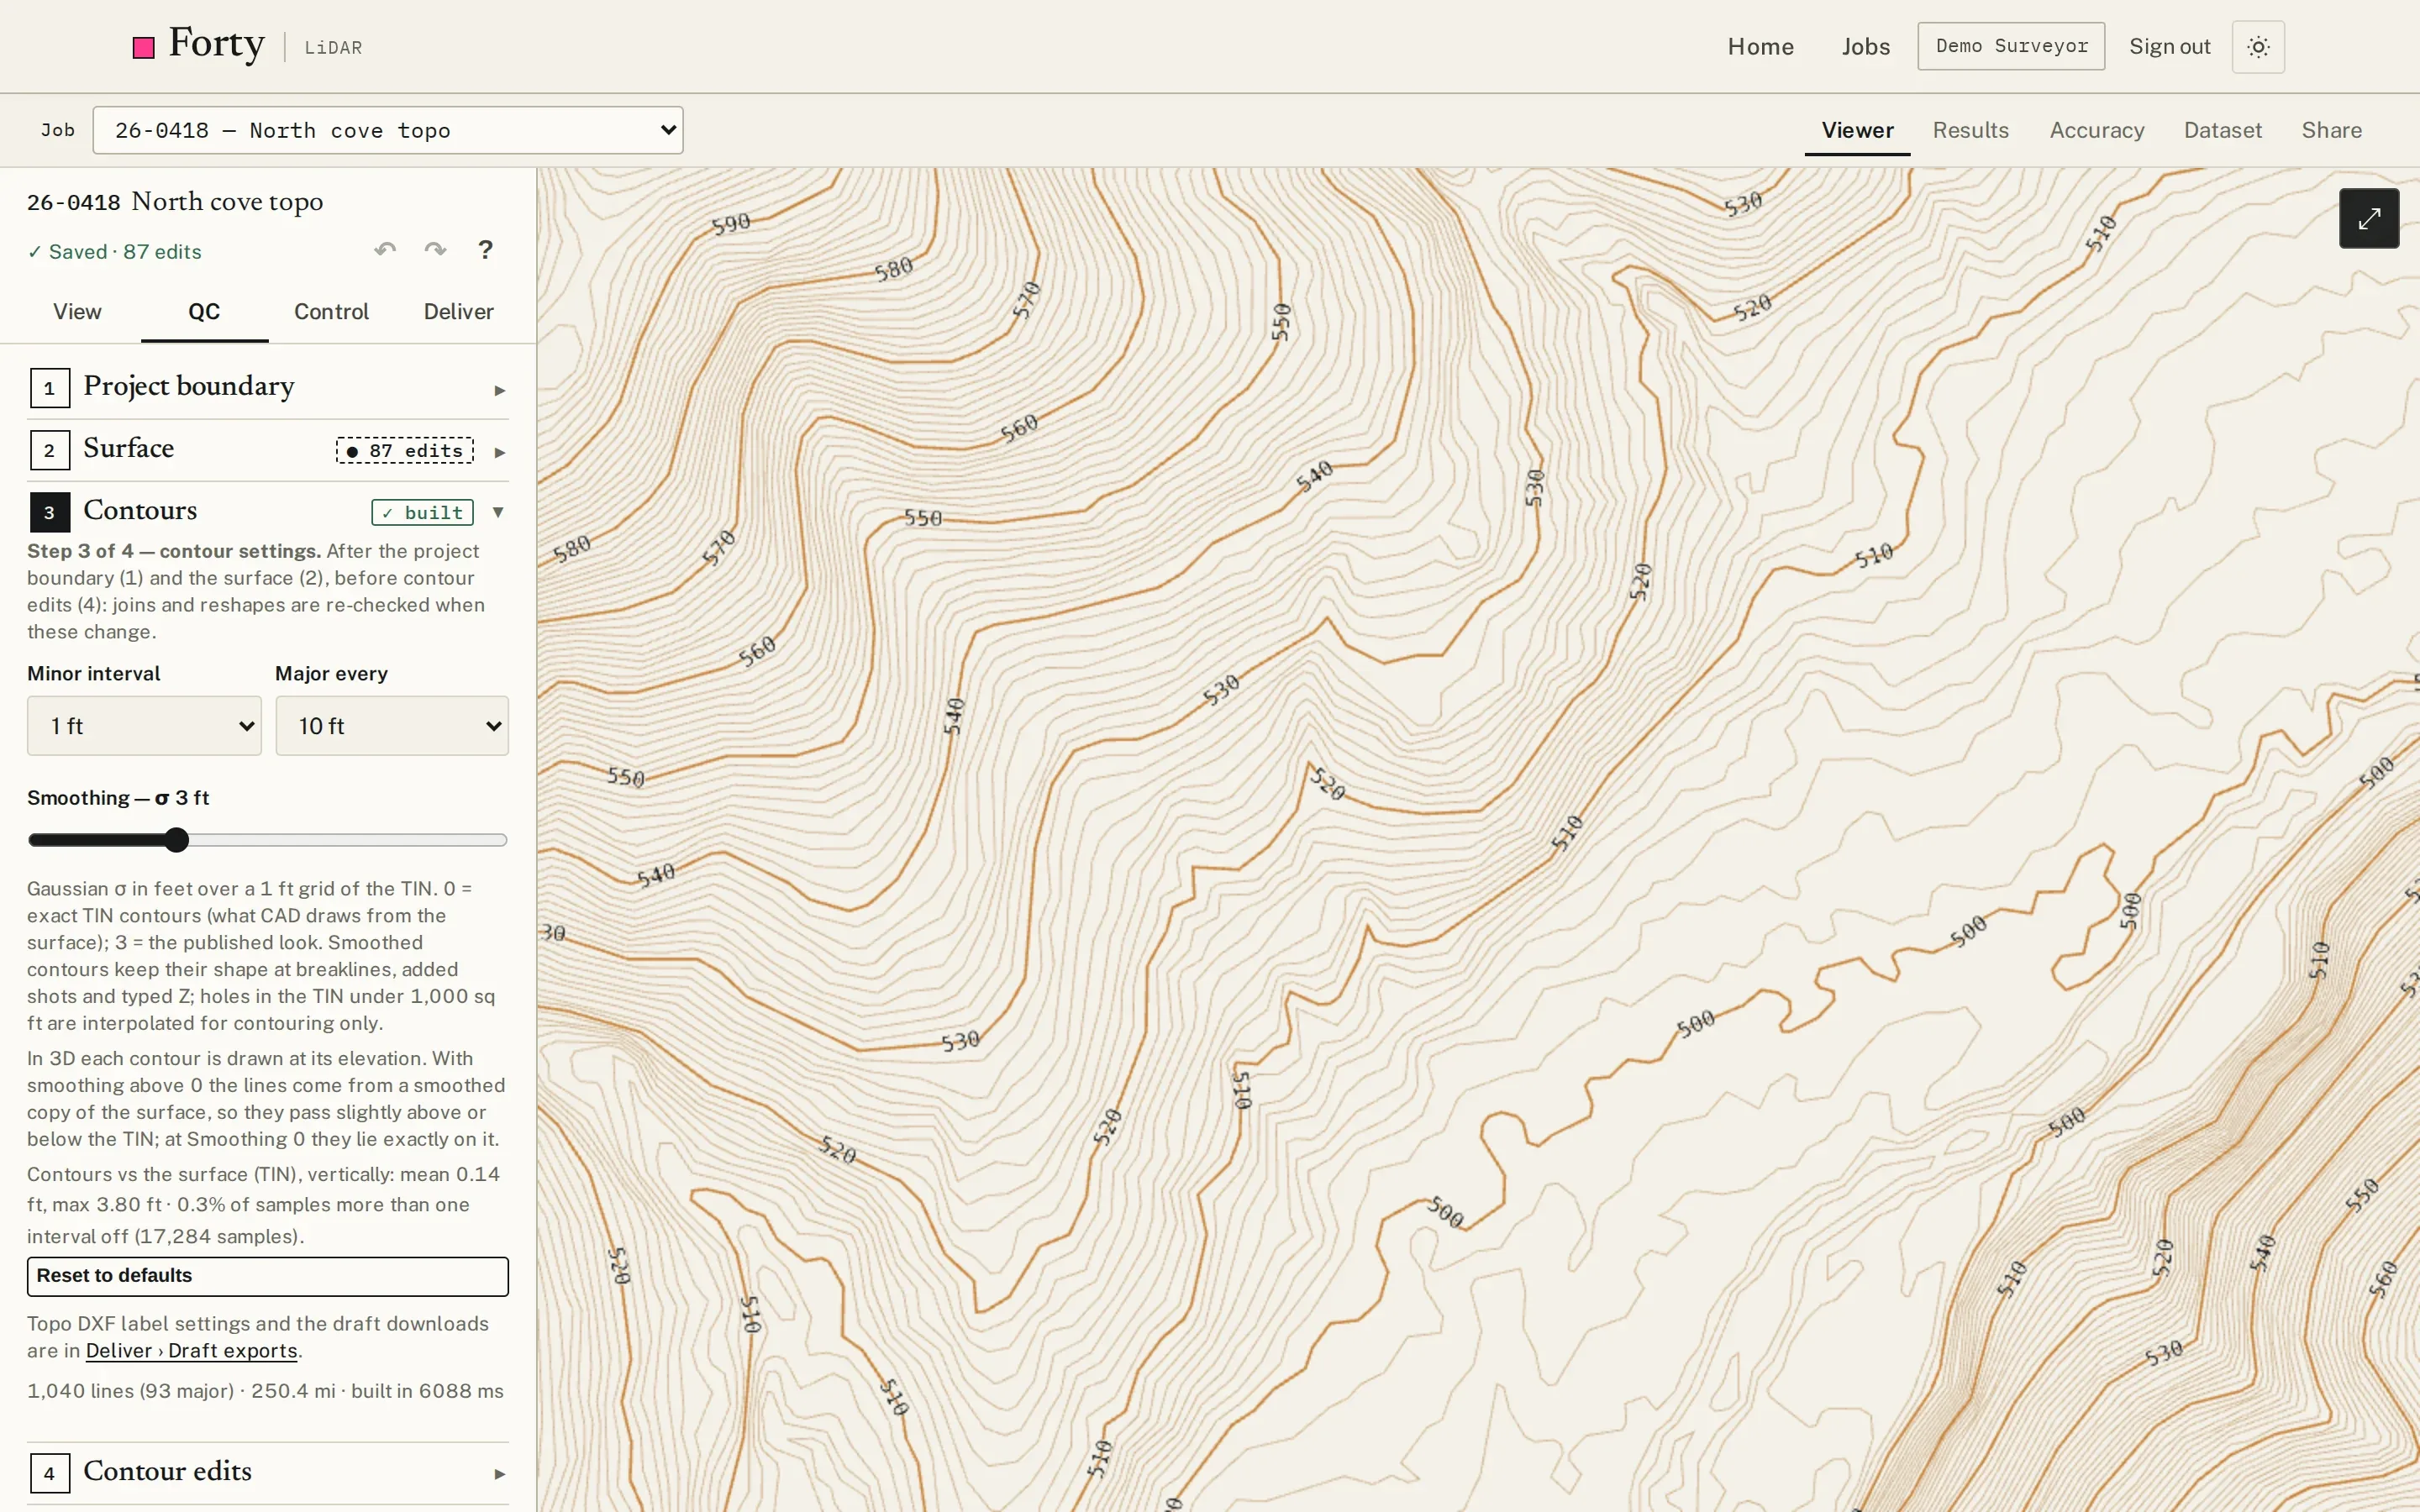Open the question mark help

485,250
